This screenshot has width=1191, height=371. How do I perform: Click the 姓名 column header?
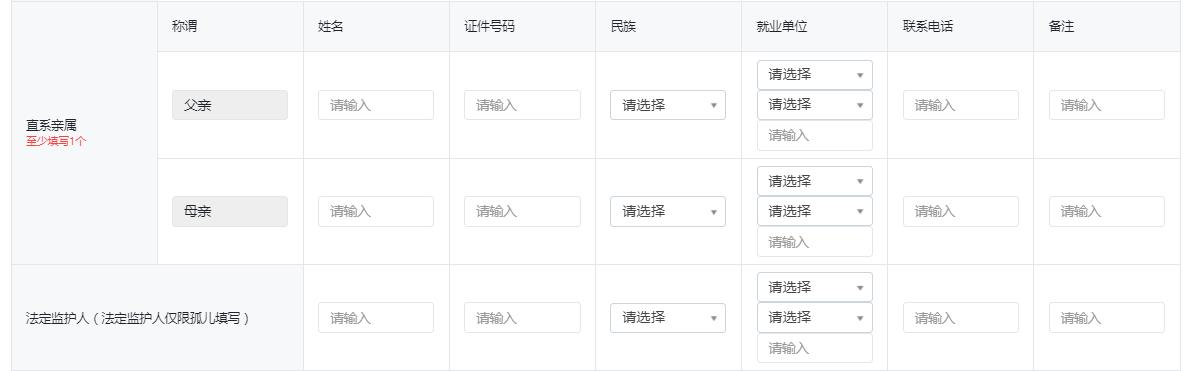click(330, 27)
